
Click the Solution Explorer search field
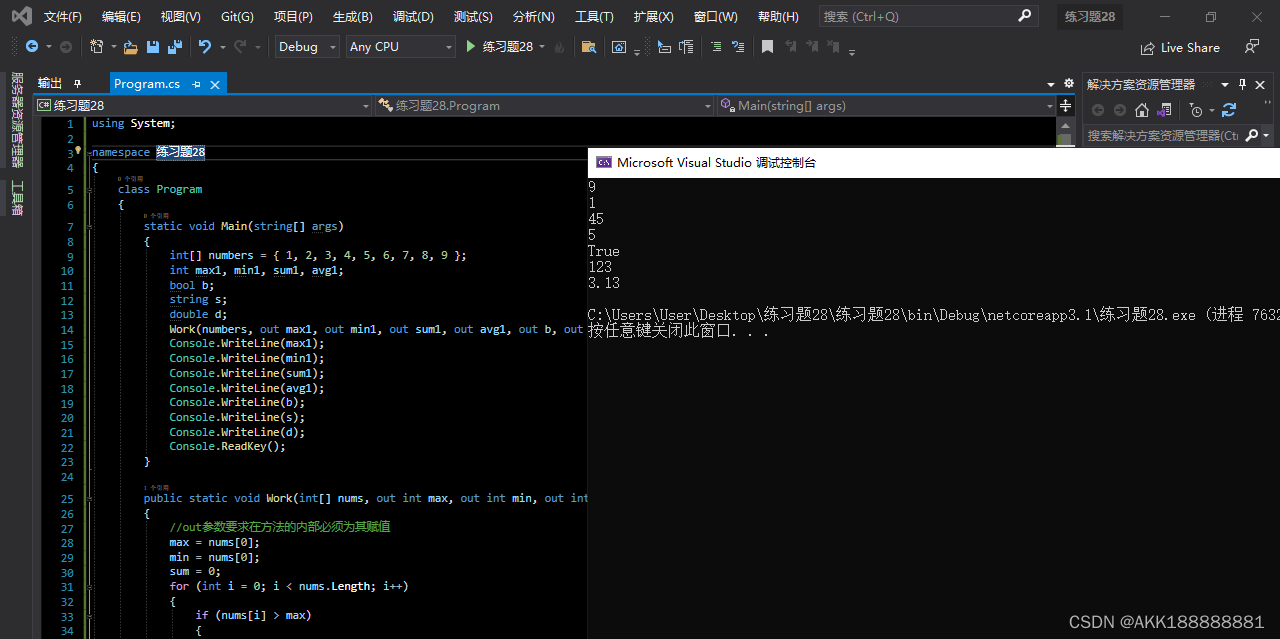pos(1163,135)
